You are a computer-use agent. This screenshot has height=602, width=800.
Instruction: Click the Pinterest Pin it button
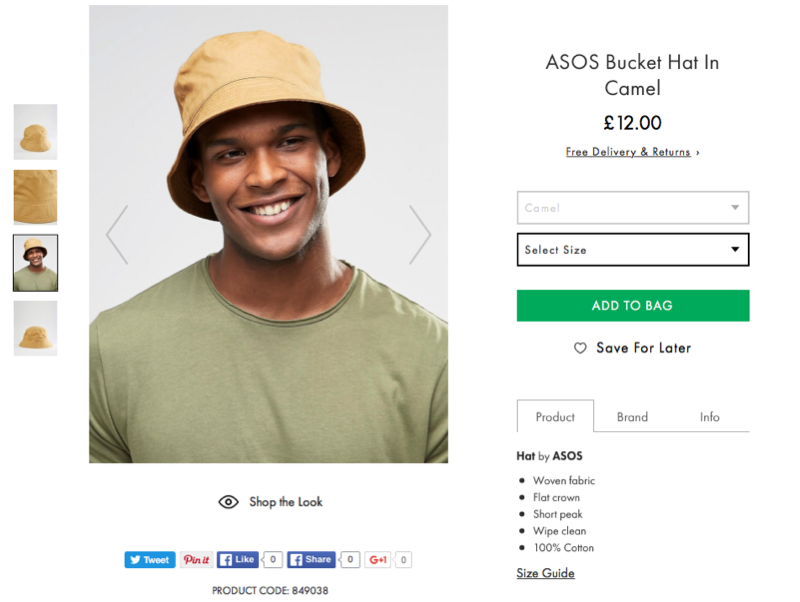[197, 560]
